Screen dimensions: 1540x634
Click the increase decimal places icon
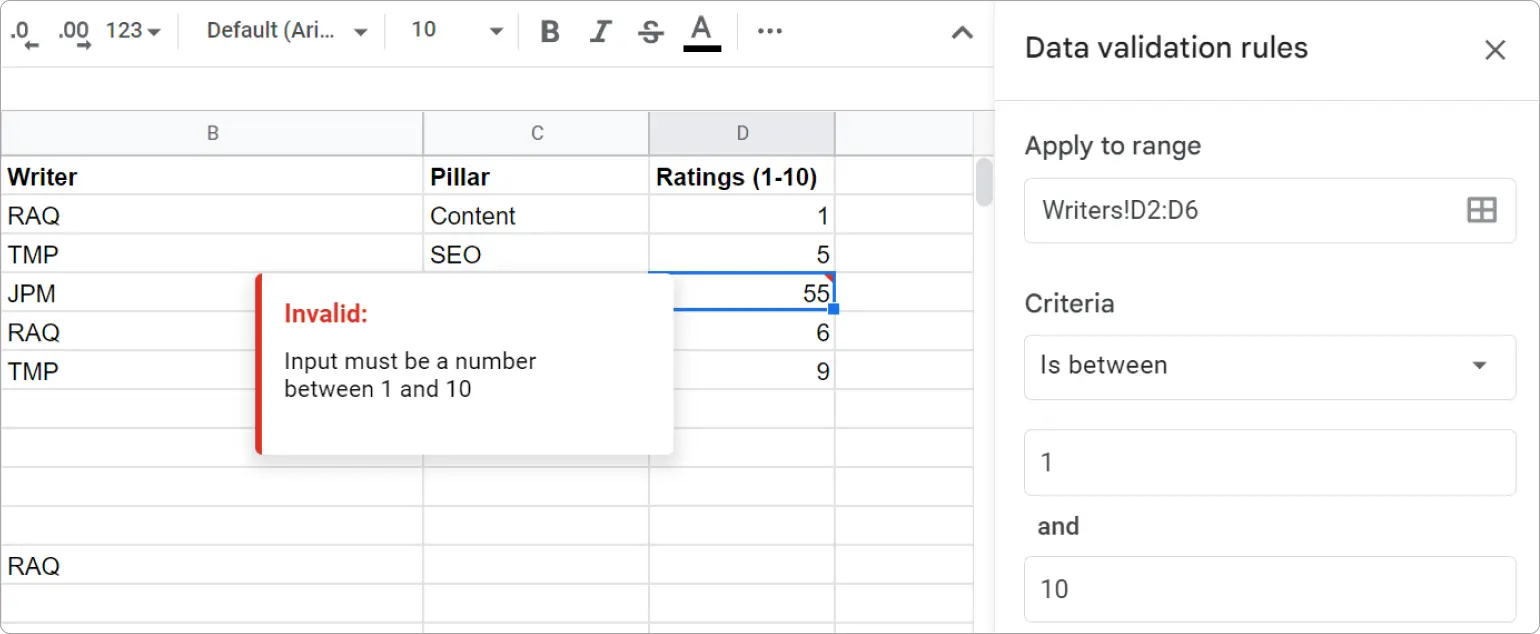(x=70, y=31)
